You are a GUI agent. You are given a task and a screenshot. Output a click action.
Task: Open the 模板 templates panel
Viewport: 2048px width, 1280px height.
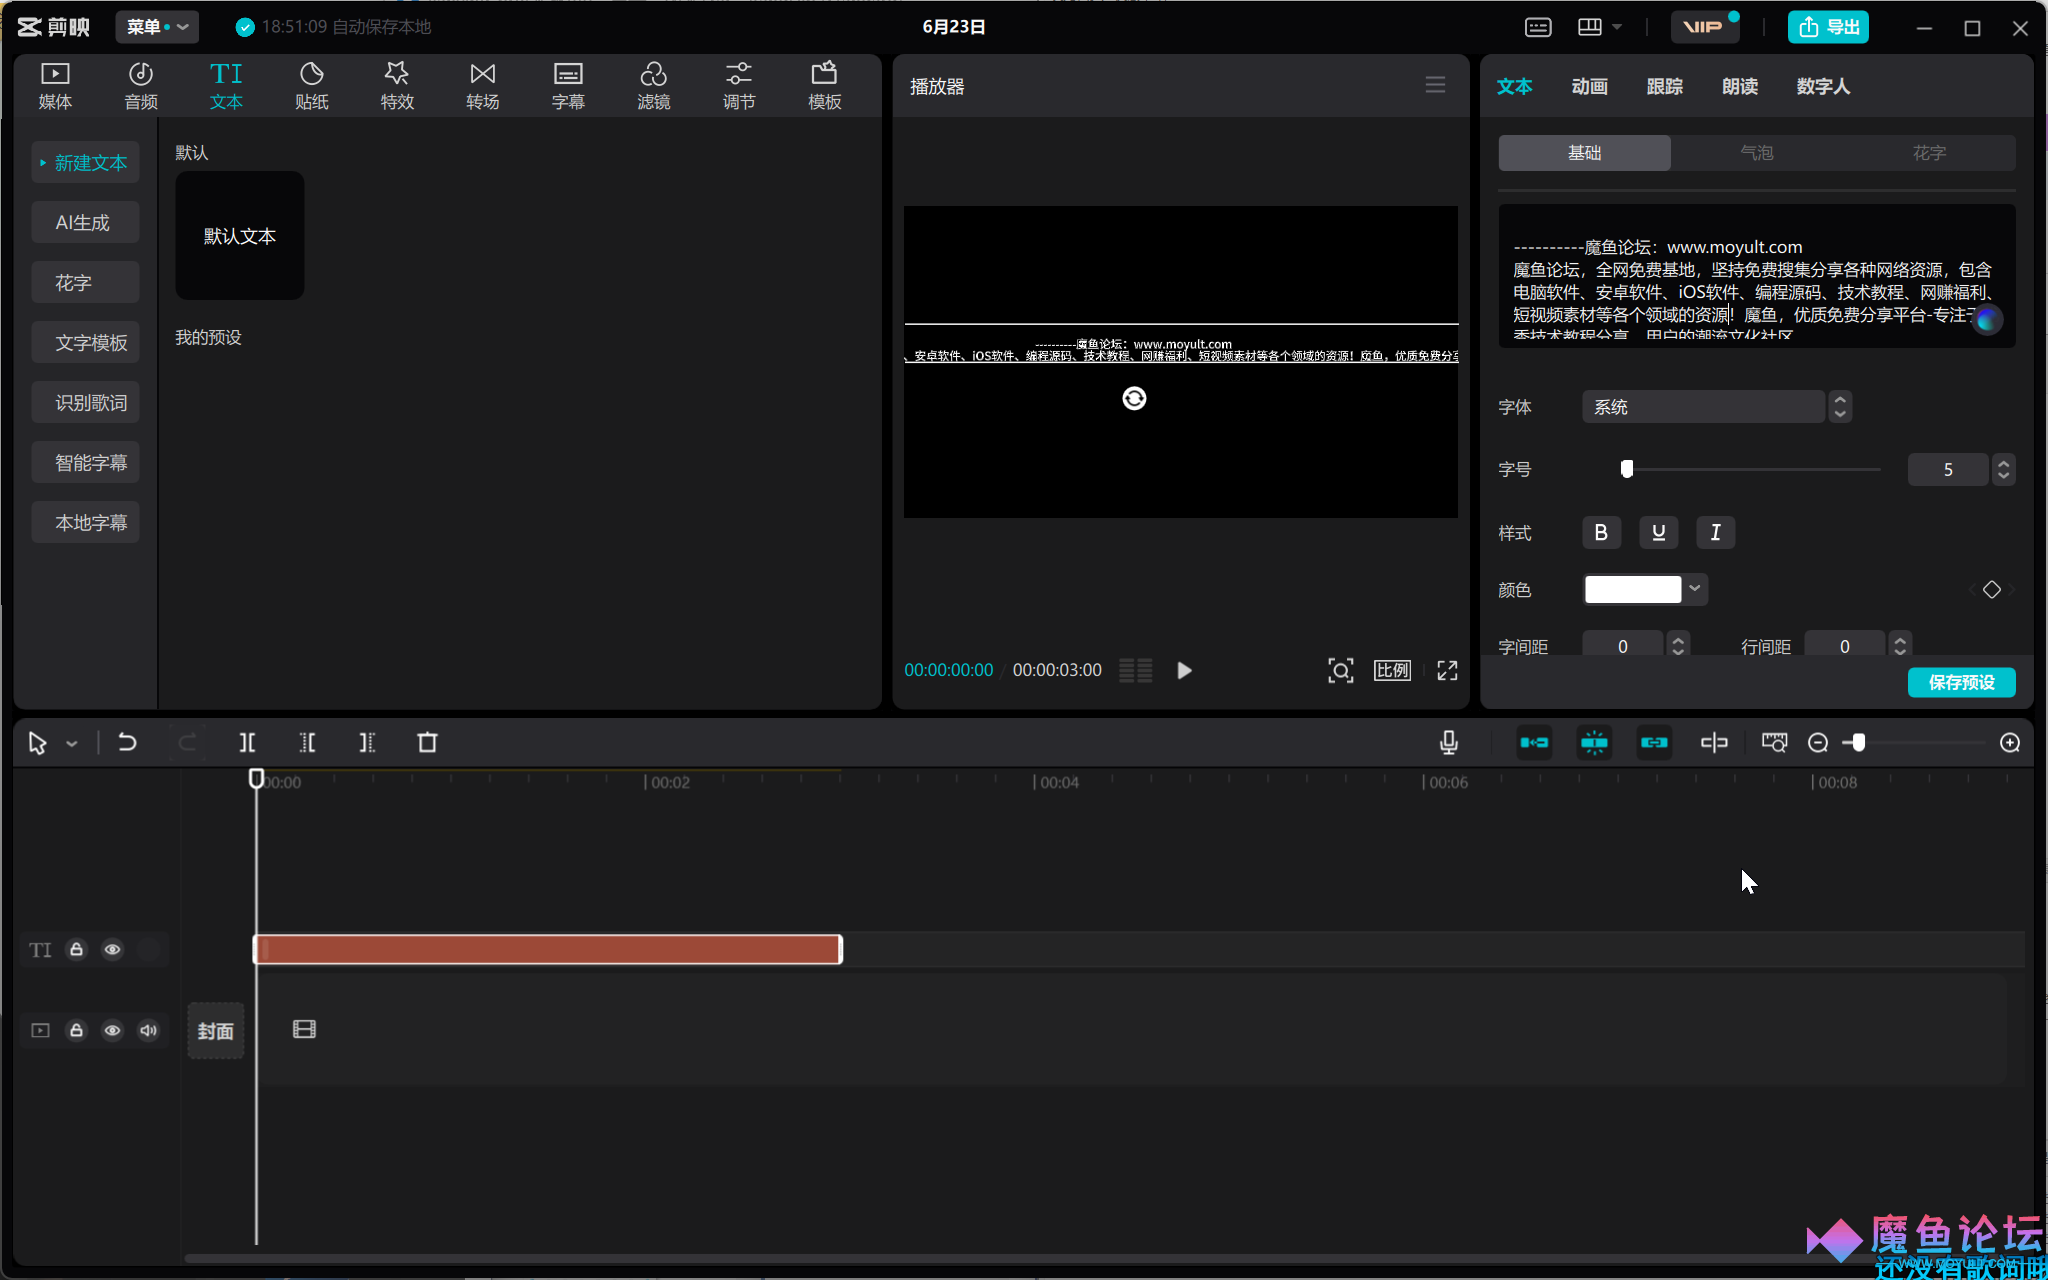[825, 86]
